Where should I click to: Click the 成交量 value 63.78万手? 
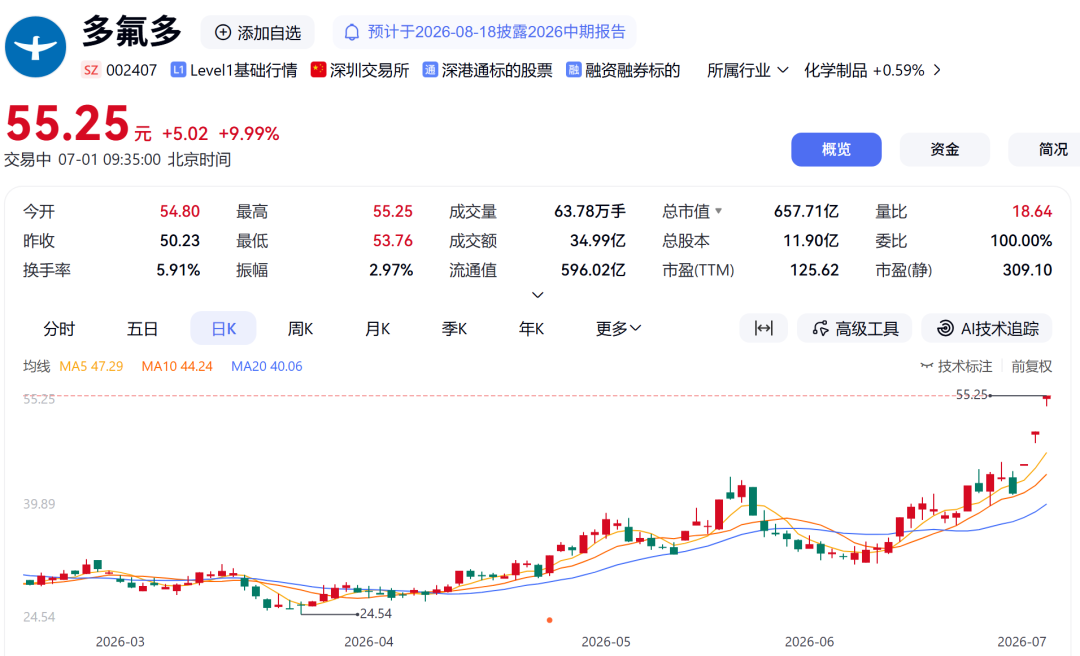[590, 212]
